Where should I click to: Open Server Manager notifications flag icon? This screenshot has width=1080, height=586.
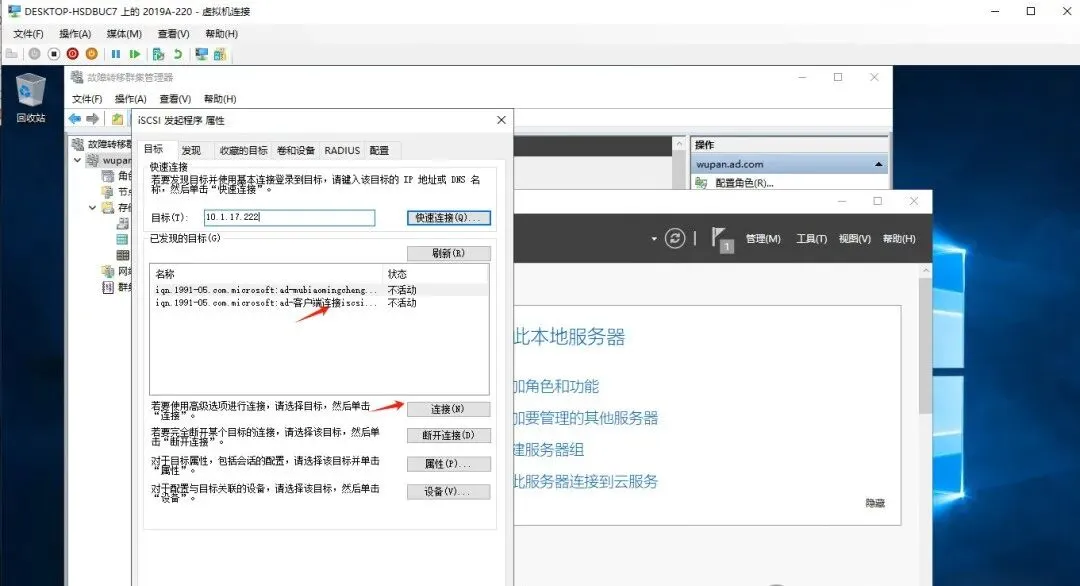click(719, 237)
